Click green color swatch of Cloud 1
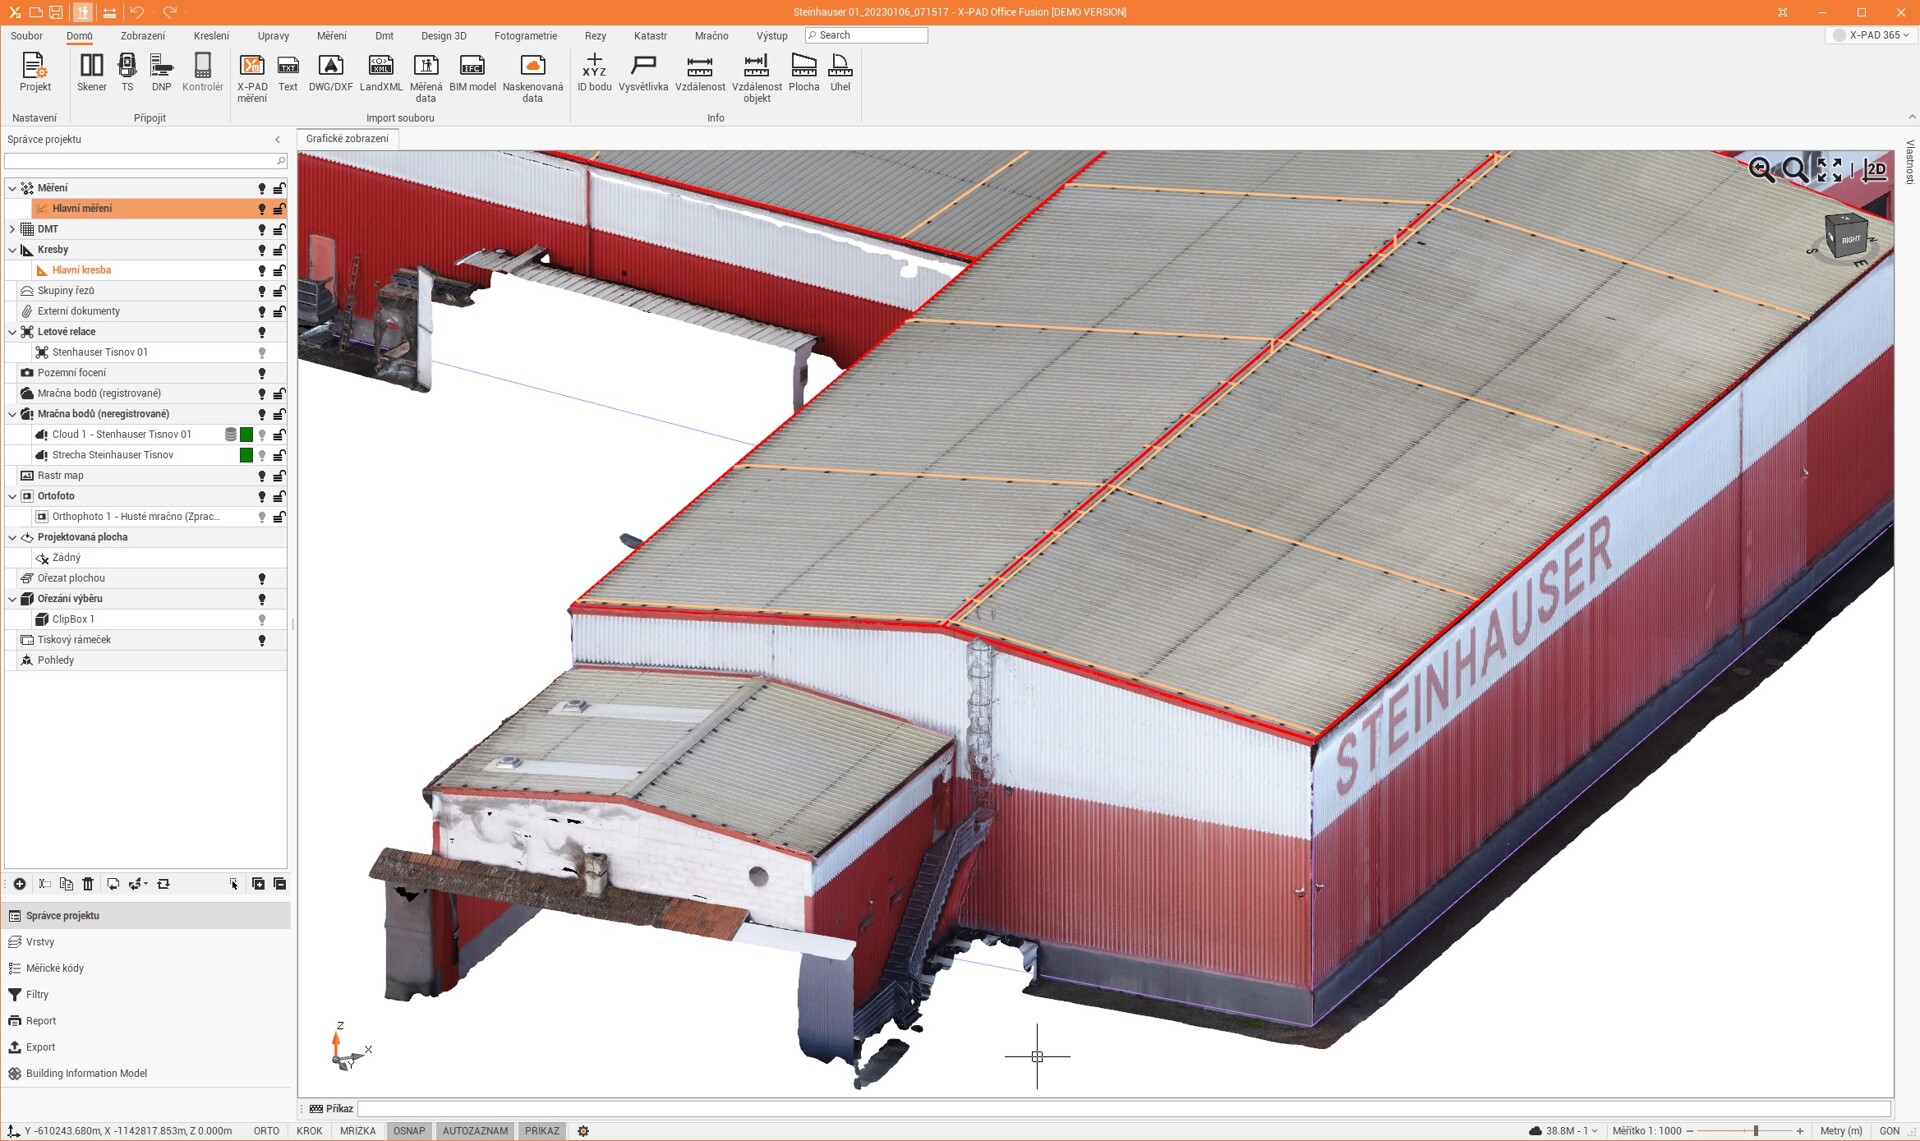The width and height of the screenshot is (1920, 1141). 246,435
